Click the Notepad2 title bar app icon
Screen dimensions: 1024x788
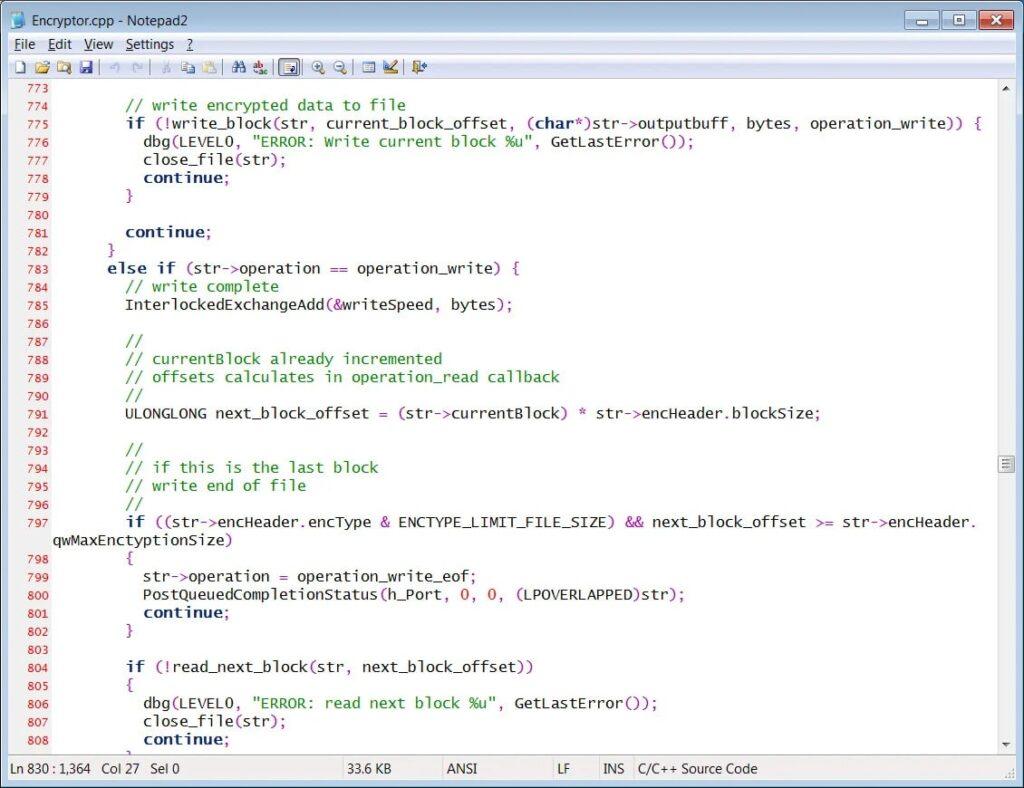[x=18, y=20]
